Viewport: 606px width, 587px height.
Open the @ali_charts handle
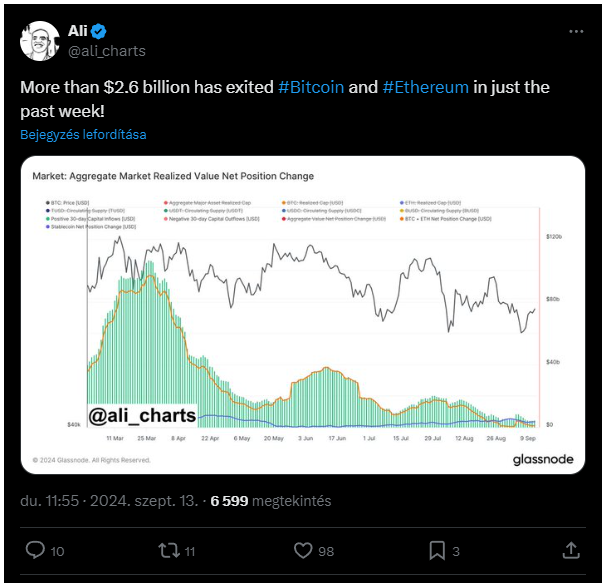pyautogui.click(x=107, y=51)
